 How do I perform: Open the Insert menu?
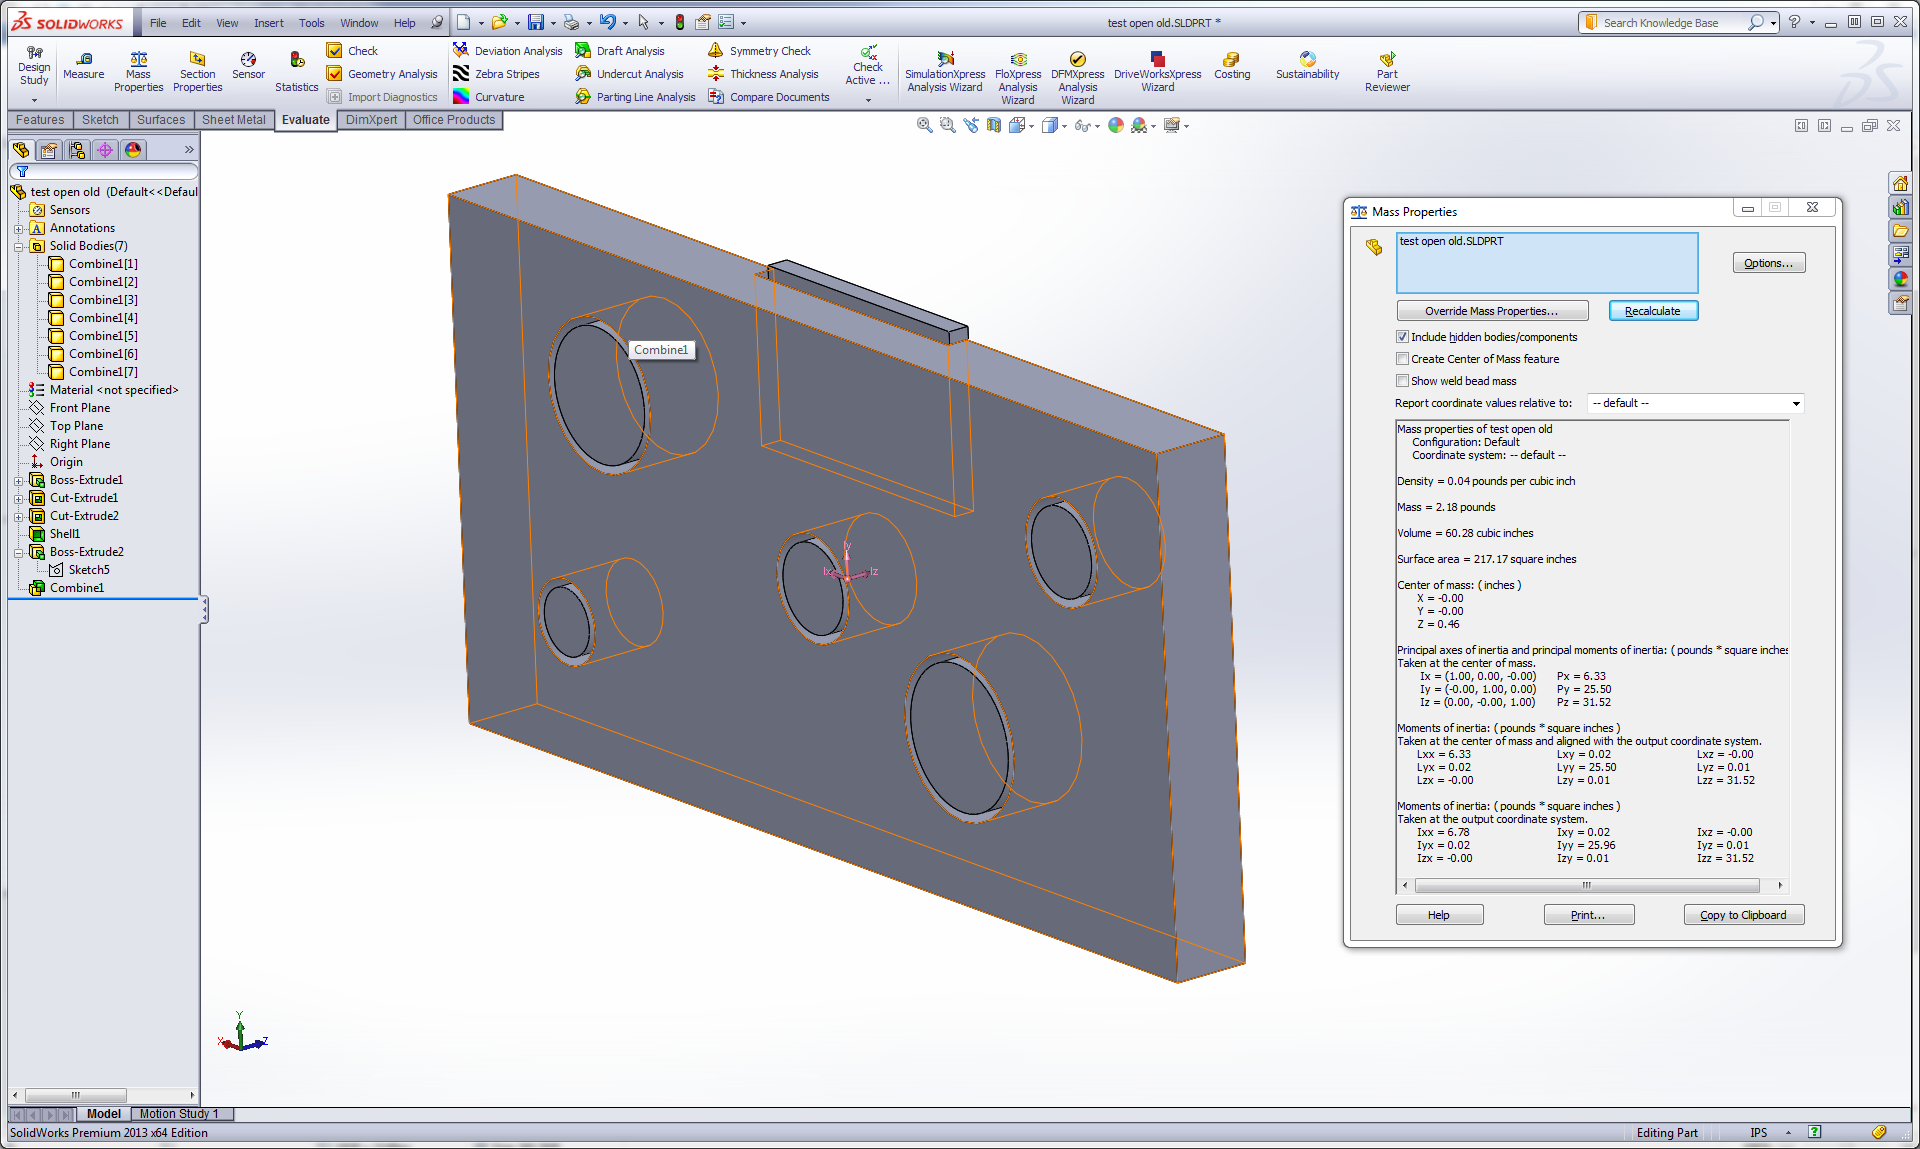pos(268,23)
